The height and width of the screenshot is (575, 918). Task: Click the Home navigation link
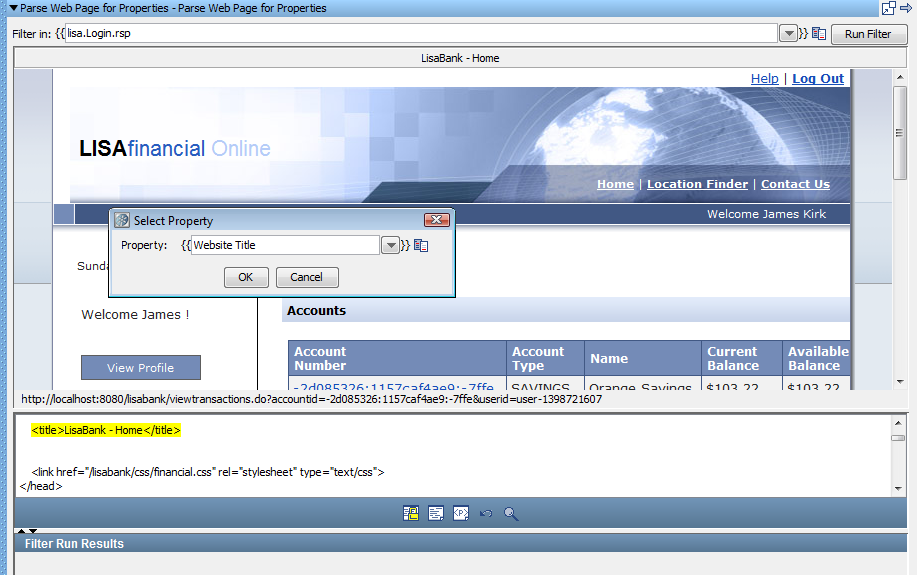(x=615, y=184)
